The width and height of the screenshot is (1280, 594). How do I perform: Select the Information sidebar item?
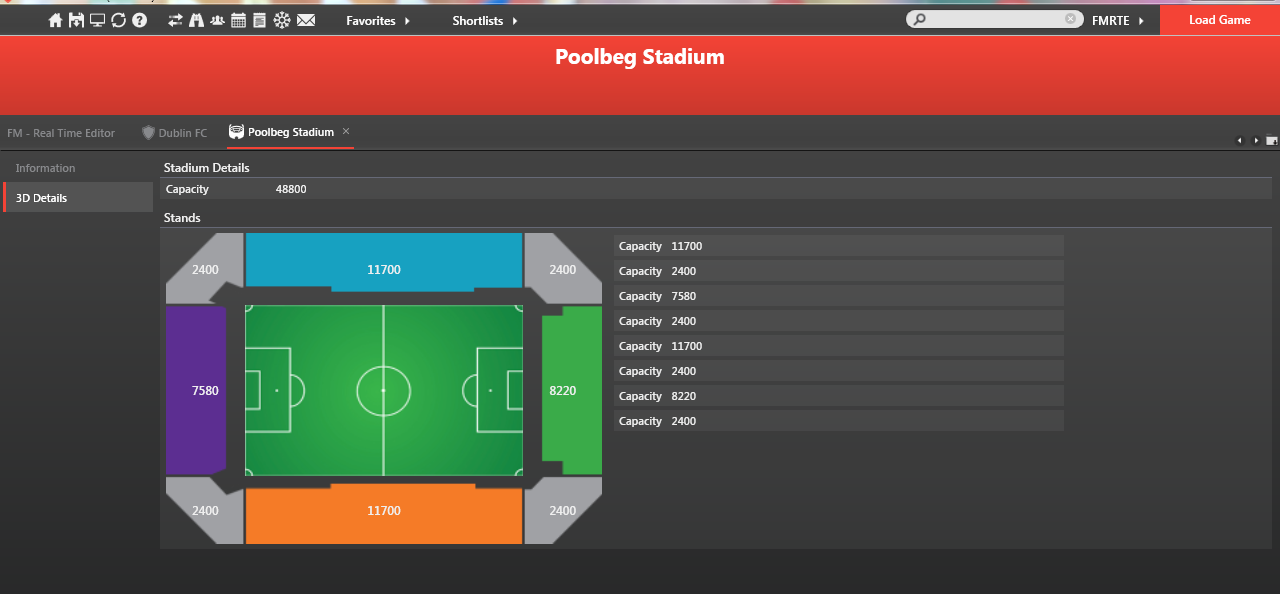(x=46, y=168)
